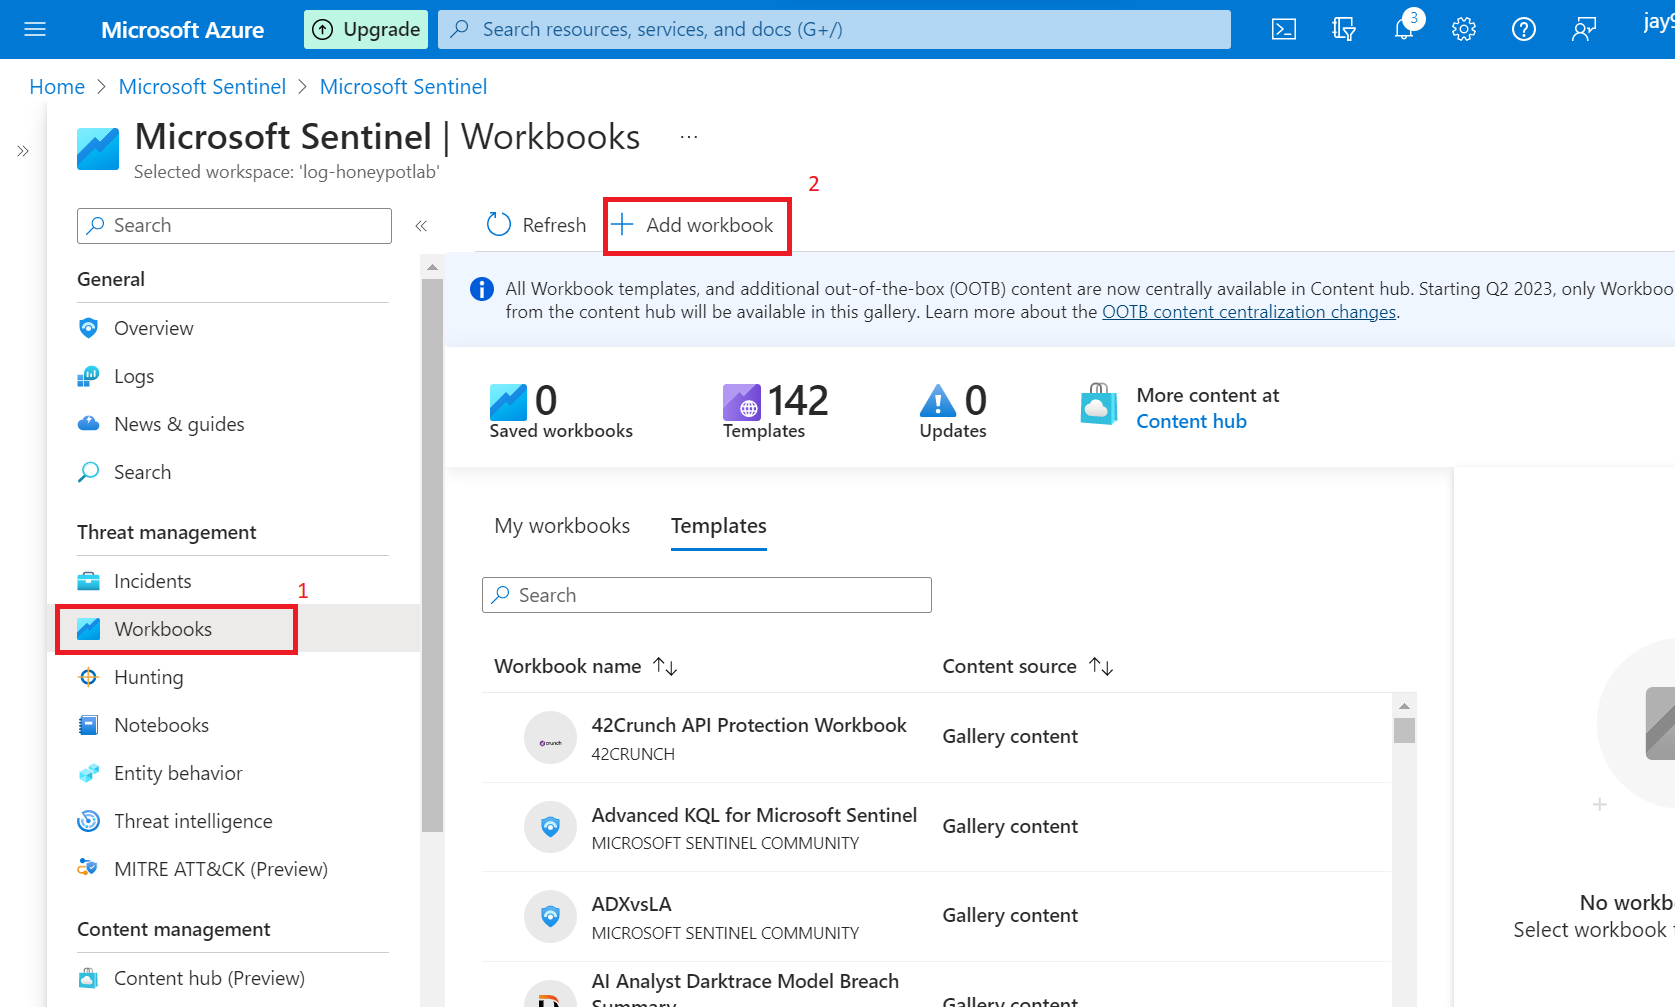Click the Upgrade button
The height and width of the screenshot is (1007, 1675).
(366, 29)
